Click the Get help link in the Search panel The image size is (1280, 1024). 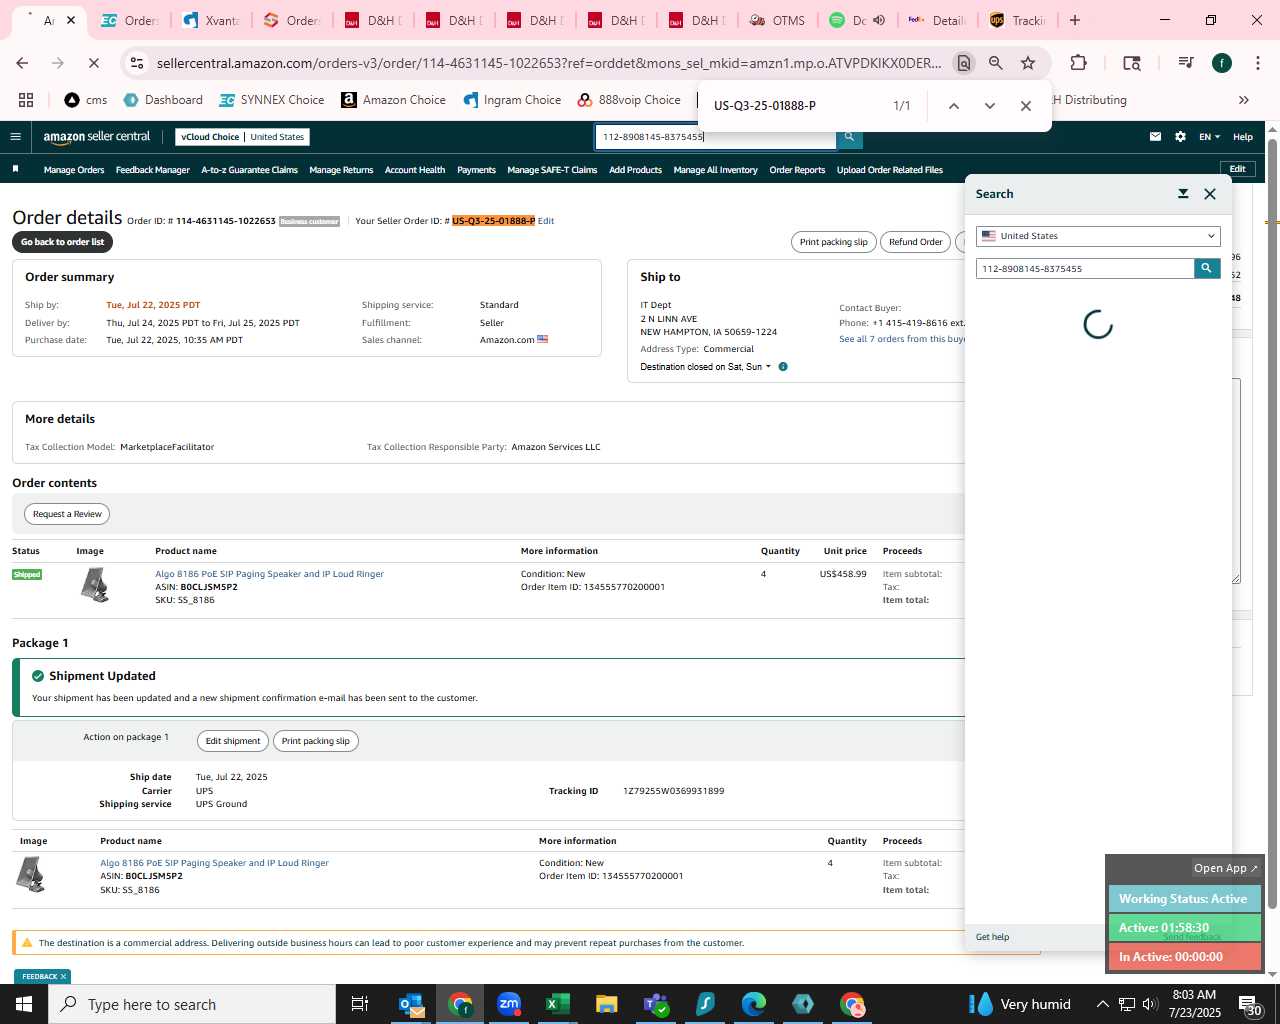[x=992, y=937]
